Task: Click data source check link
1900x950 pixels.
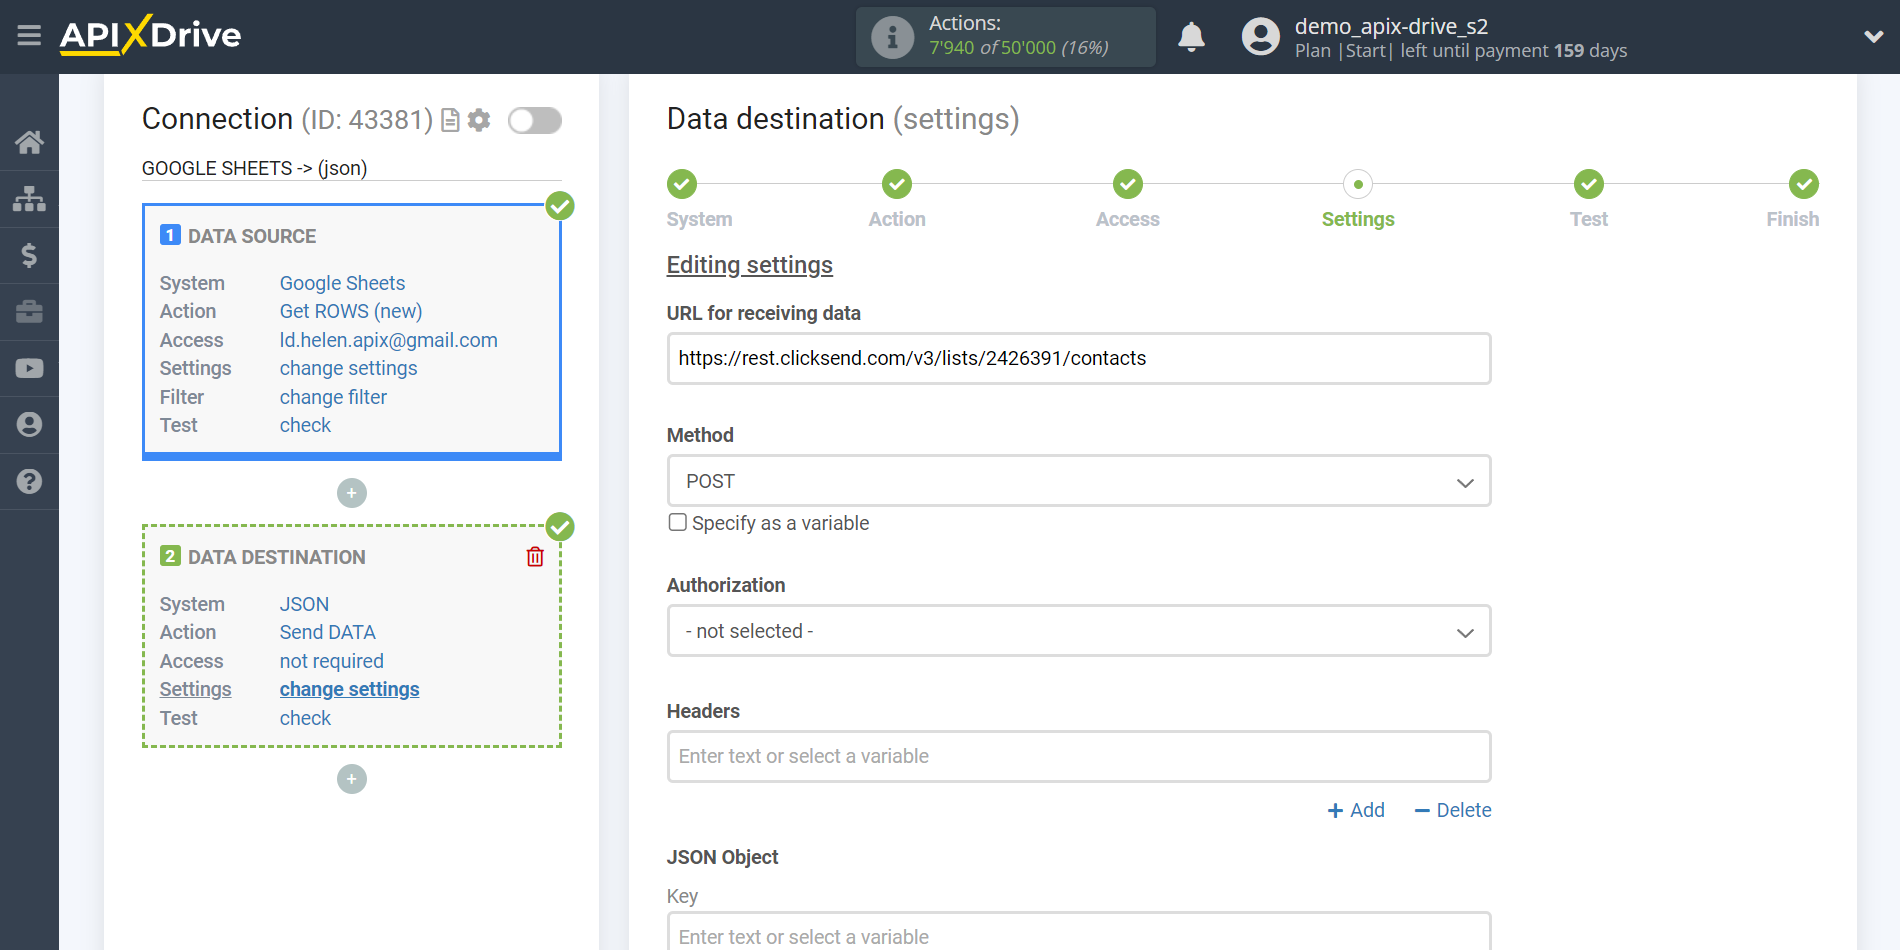Action: [x=305, y=425]
